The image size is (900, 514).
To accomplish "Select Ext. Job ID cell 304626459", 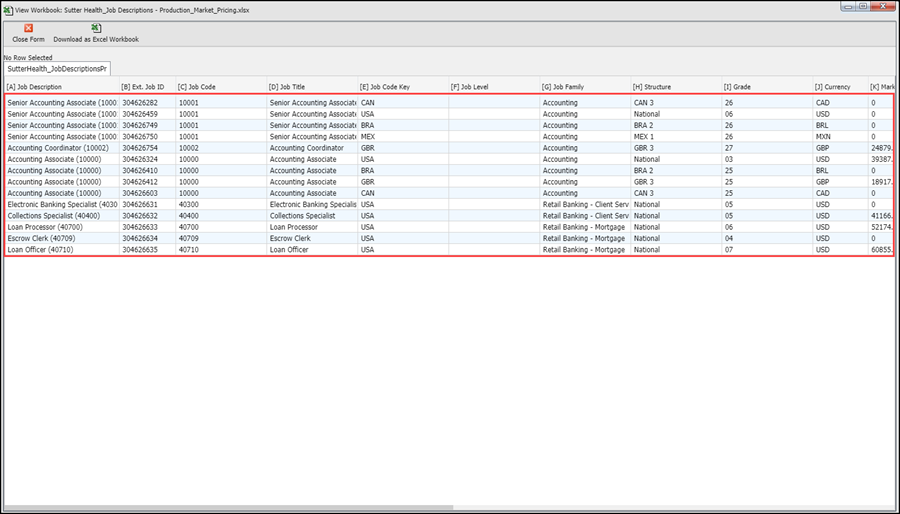I will click(x=148, y=114).
